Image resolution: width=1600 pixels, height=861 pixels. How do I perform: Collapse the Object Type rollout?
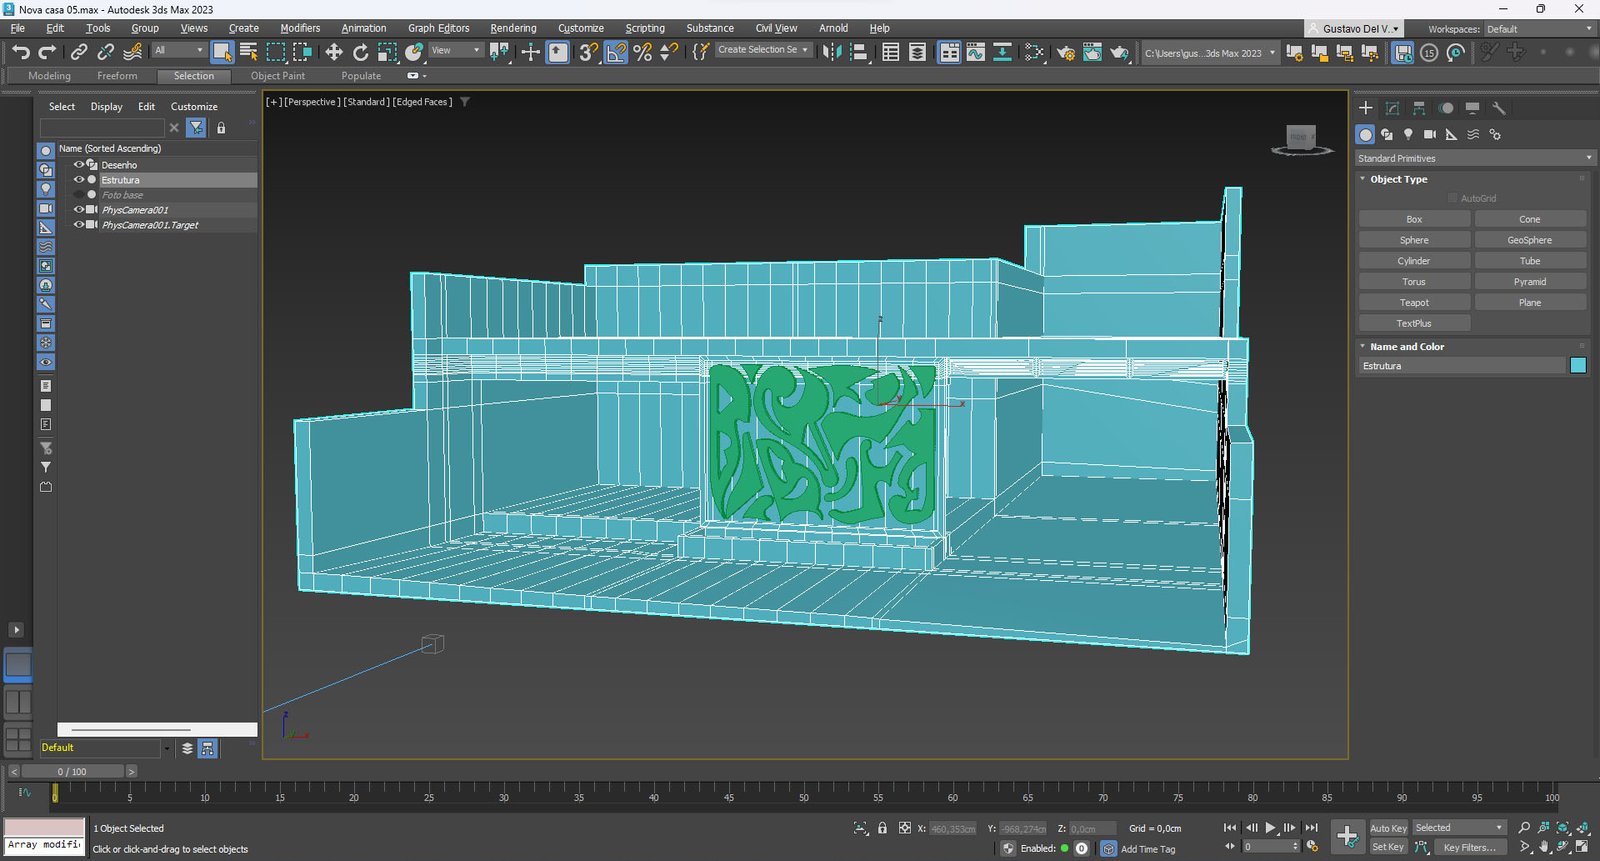[1398, 179]
